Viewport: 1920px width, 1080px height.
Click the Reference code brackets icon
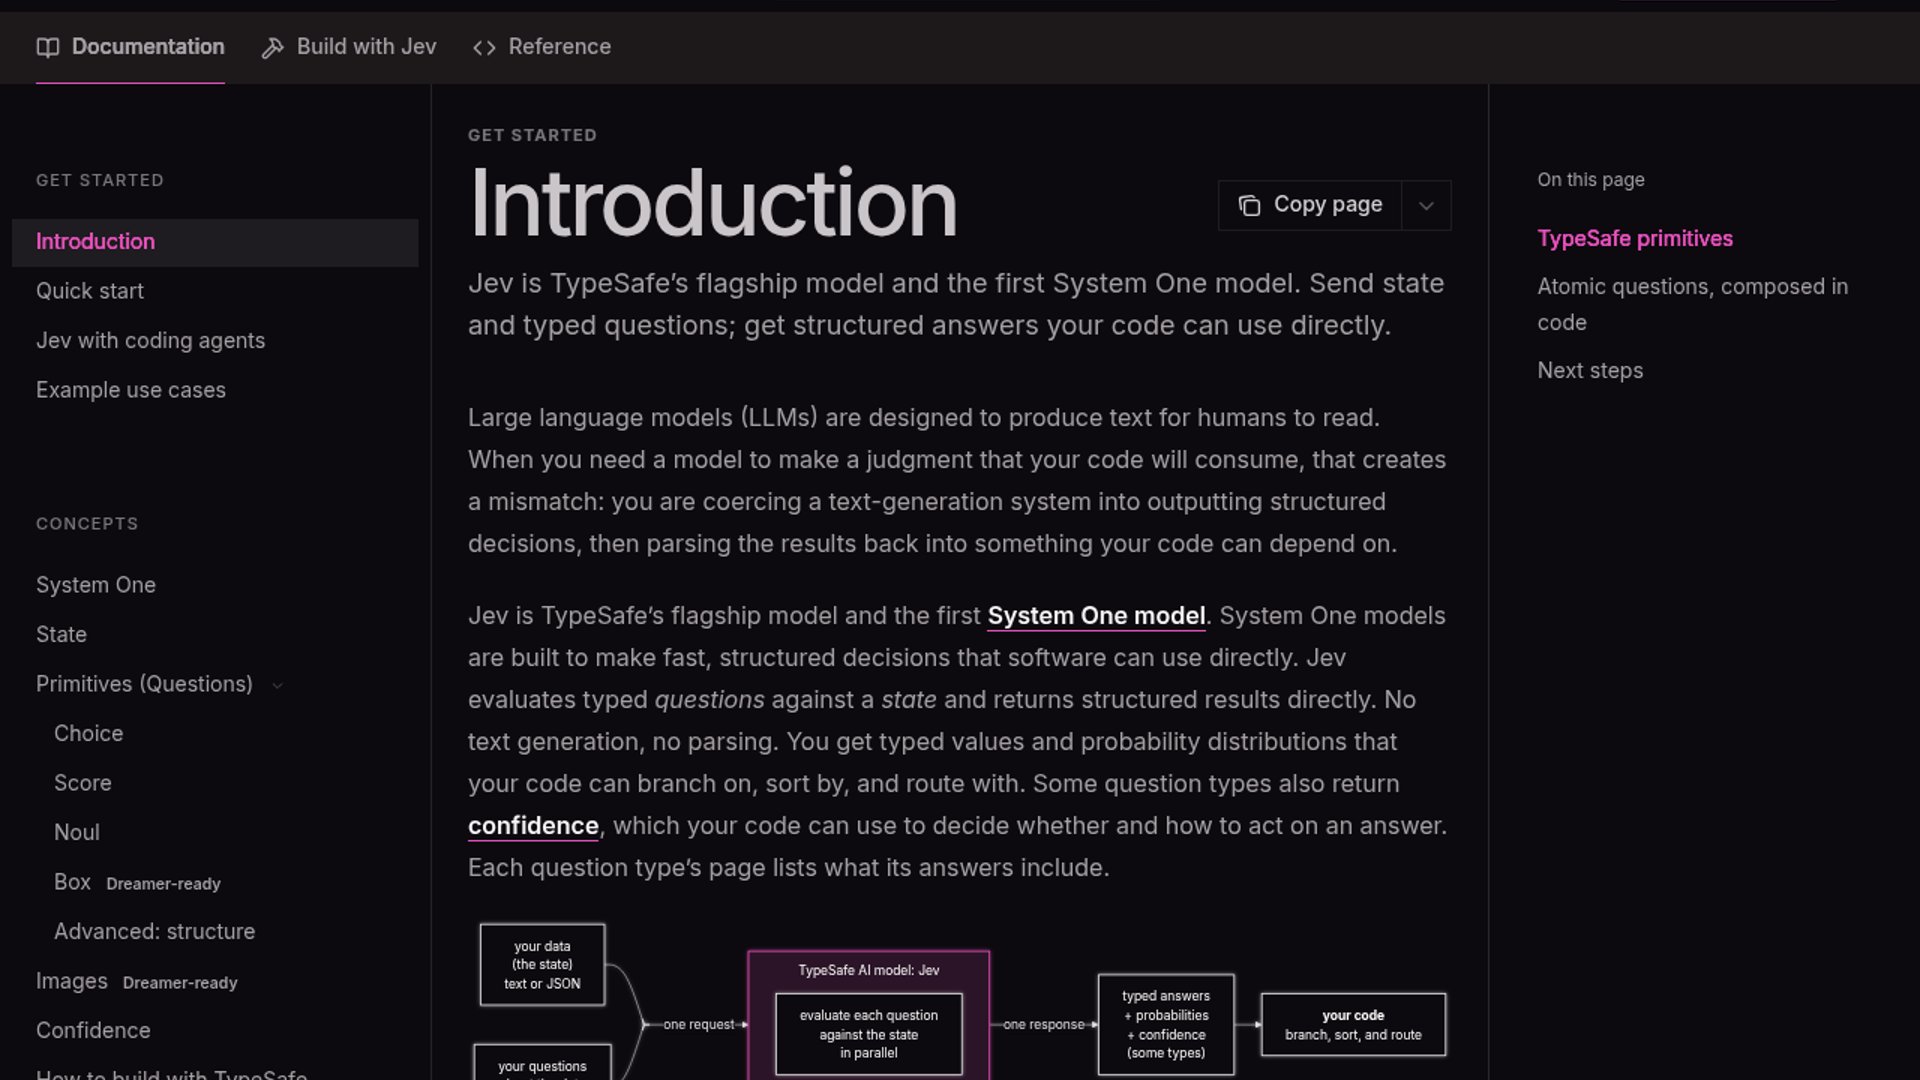pyautogui.click(x=484, y=47)
